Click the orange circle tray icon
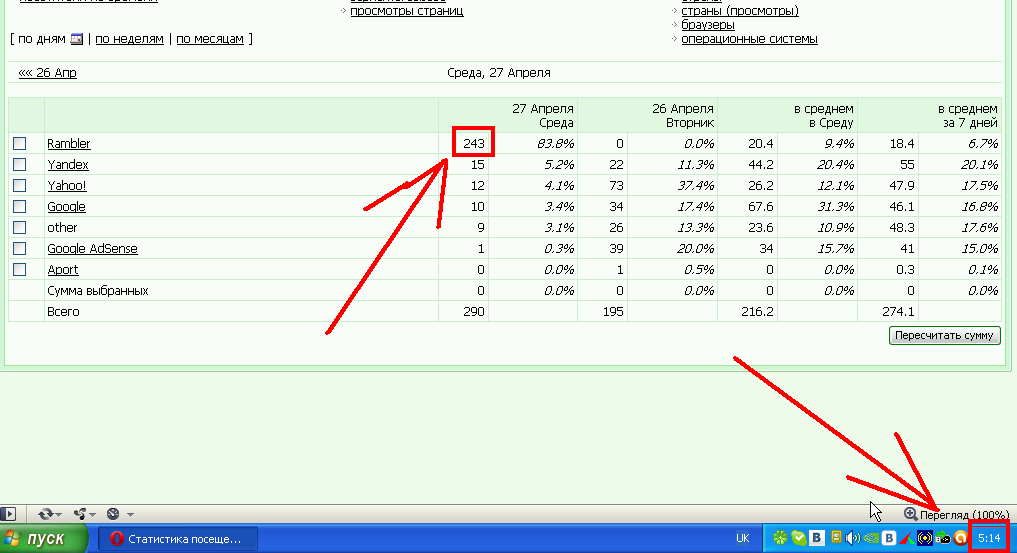 click(x=961, y=538)
